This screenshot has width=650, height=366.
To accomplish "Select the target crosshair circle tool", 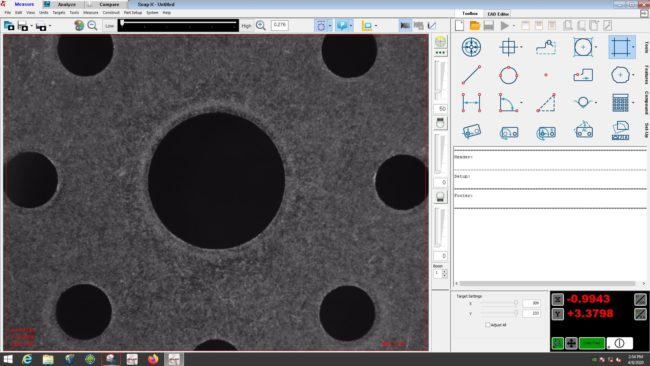I will pyautogui.click(x=471, y=47).
